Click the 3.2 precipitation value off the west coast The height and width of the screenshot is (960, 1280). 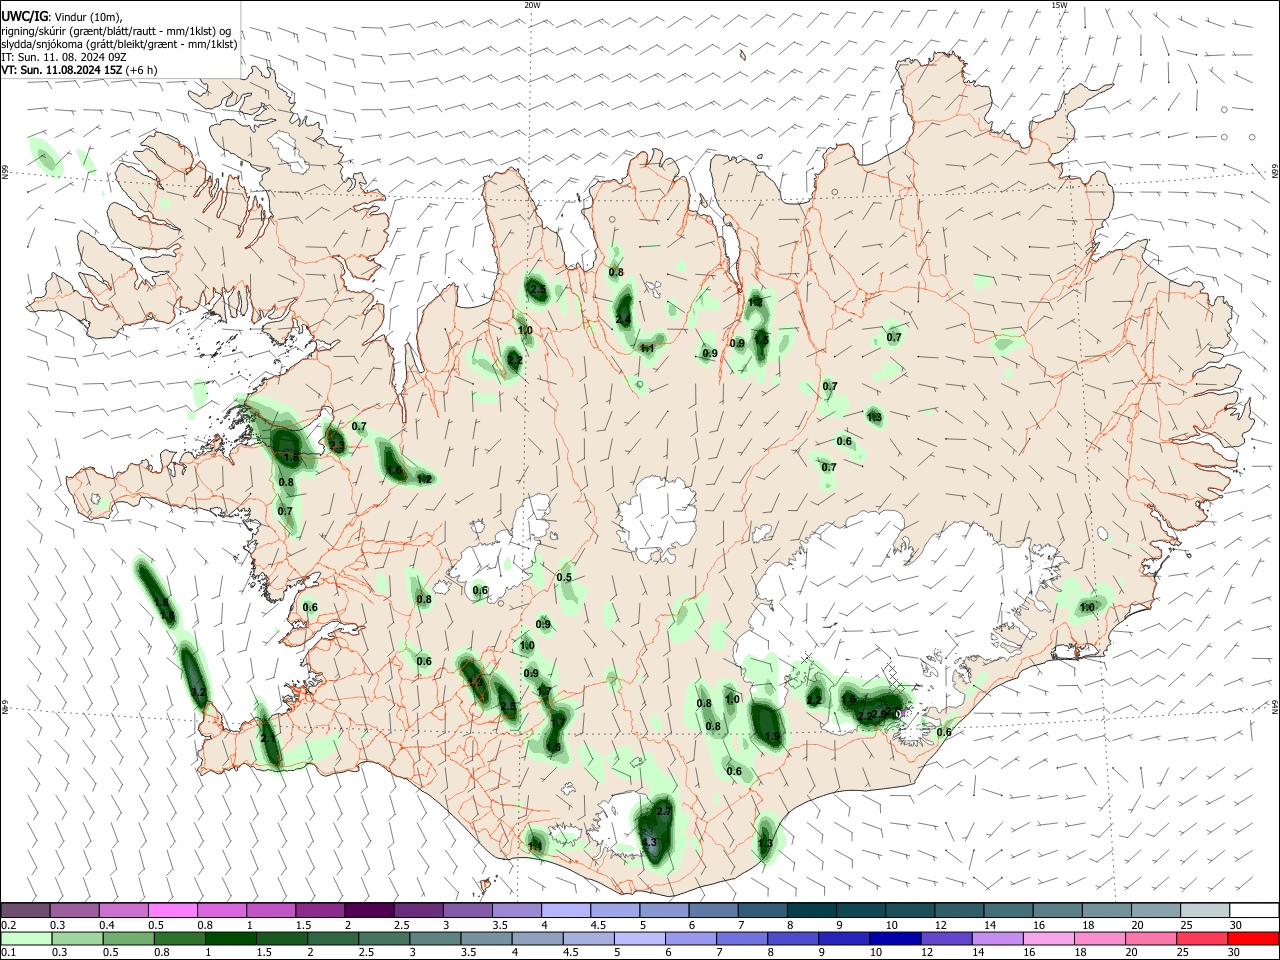197,692
